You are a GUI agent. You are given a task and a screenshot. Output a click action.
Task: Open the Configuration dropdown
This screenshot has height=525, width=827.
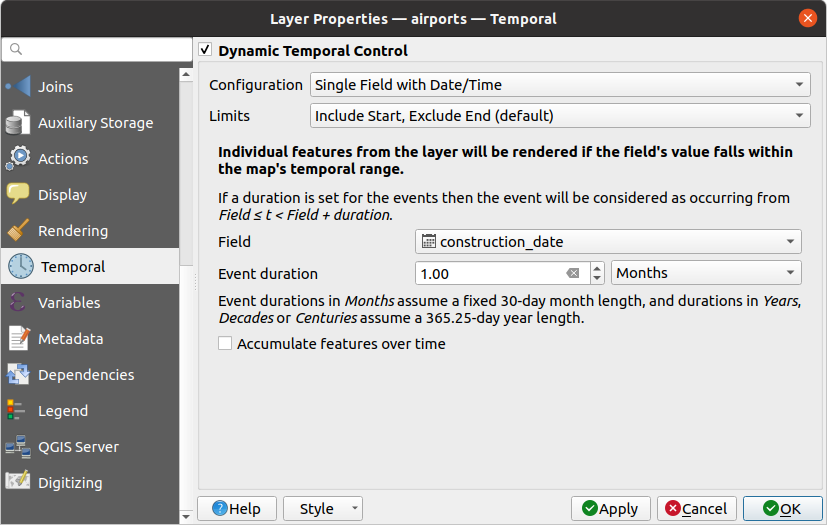click(x=559, y=85)
